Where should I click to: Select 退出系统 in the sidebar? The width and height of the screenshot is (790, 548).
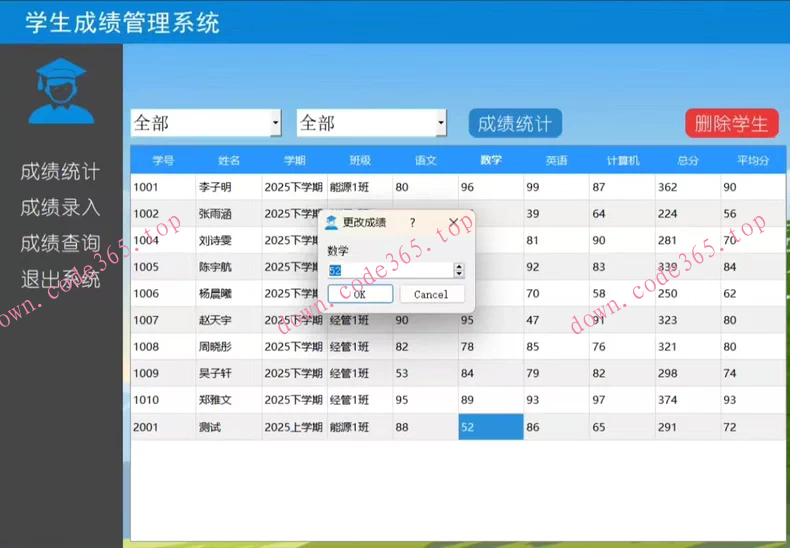pyautogui.click(x=60, y=280)
